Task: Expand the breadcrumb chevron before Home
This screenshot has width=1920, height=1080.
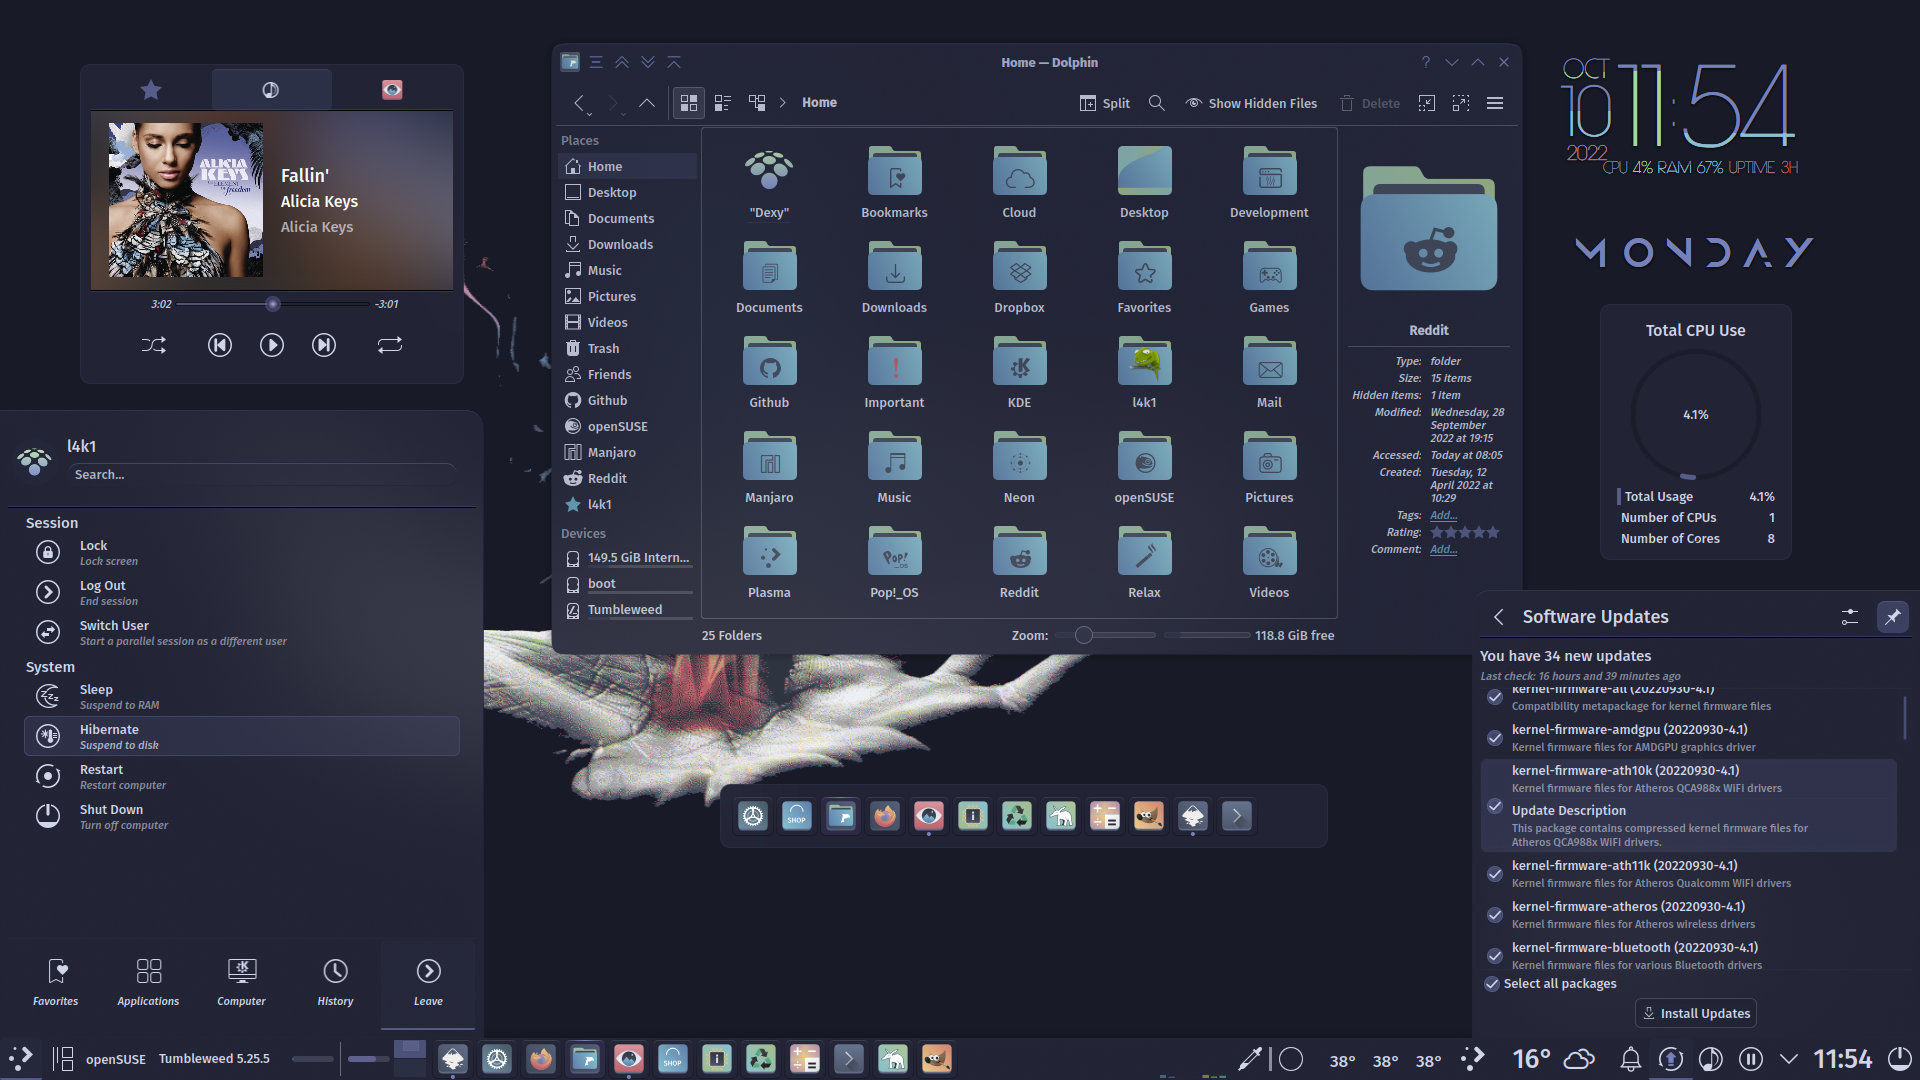Action: coord(783,103)
